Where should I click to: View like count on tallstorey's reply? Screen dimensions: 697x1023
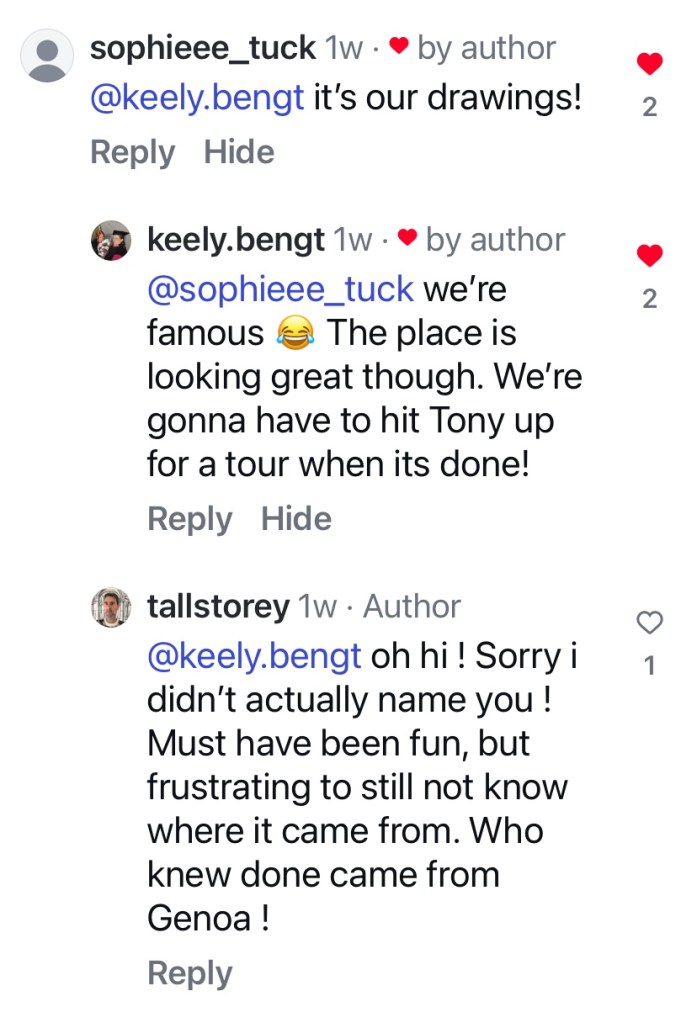(x=649, y=665)
